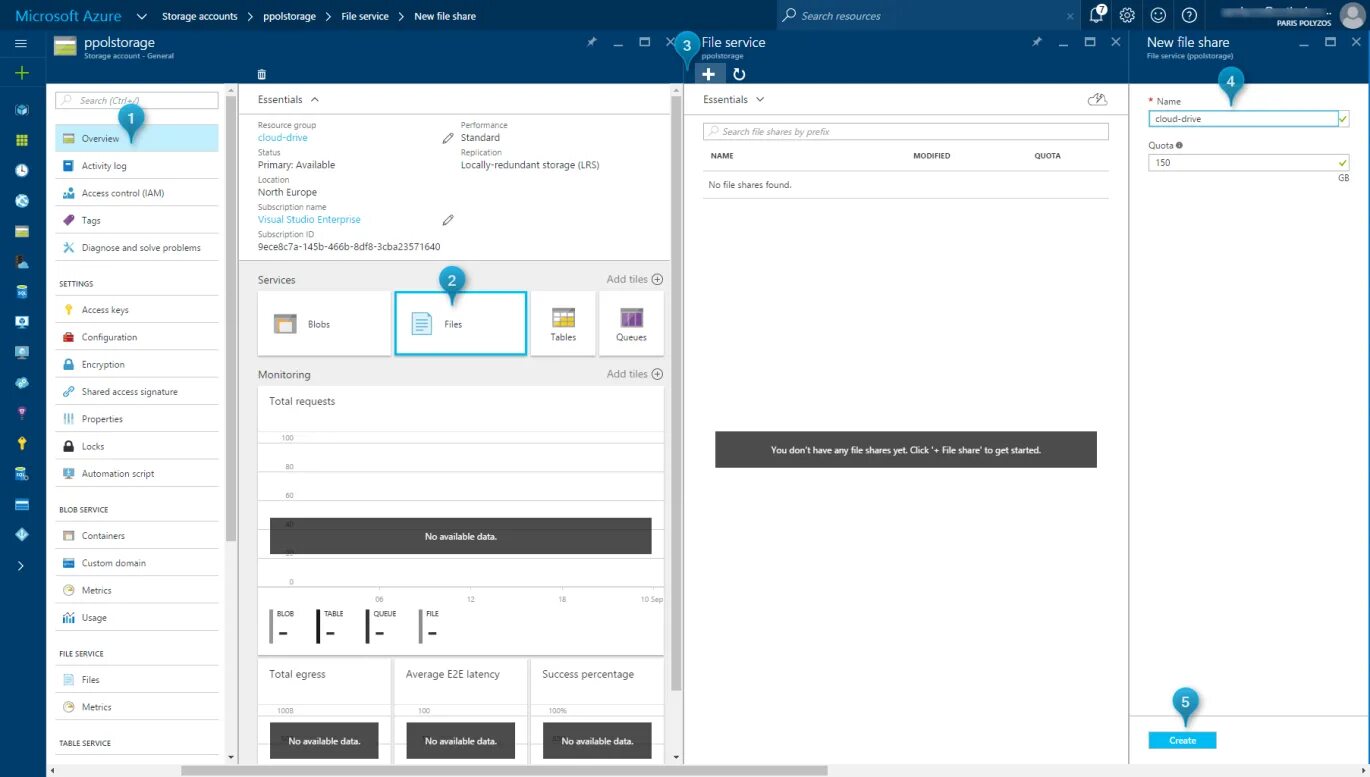Refresh the File service list

pos(739,74)
